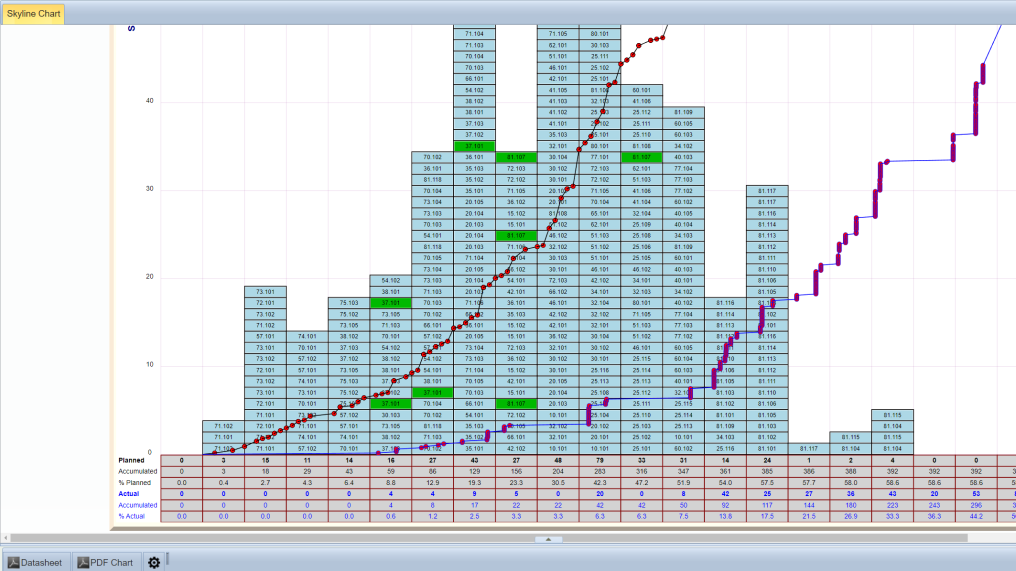The height and width of the screenshot is (571, 1016).
Task: Click % Planned value '12.9'
Action: tap(432, 483)
